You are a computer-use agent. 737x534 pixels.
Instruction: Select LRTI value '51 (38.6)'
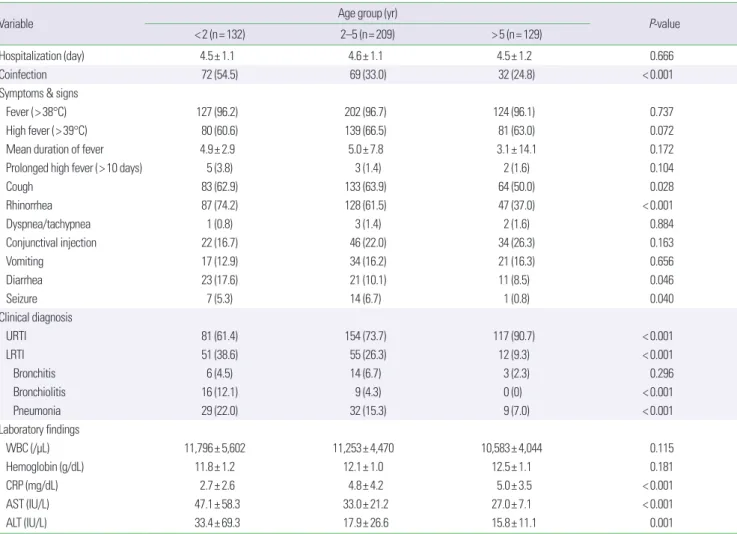tap(220, 355)
